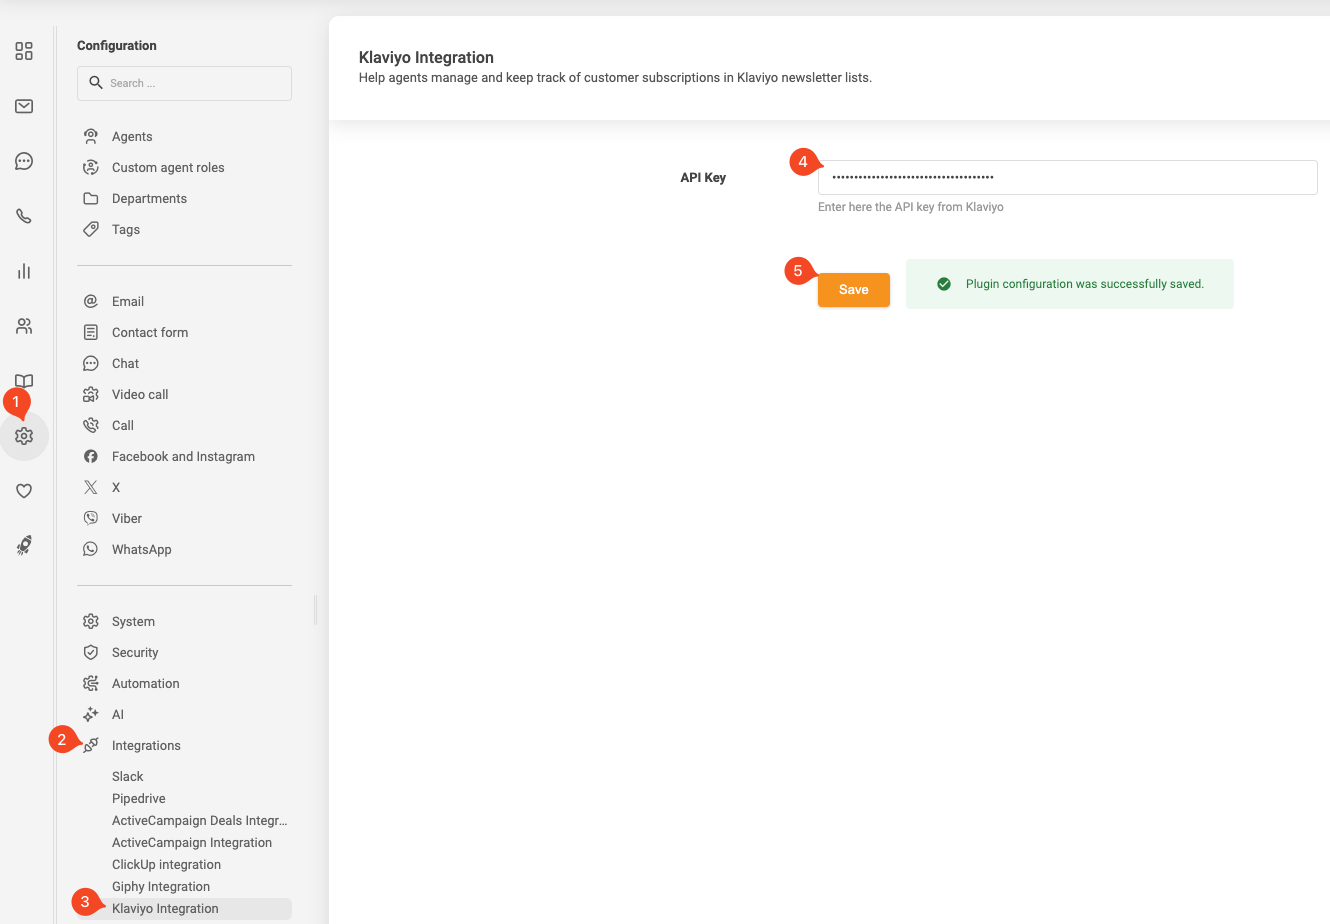Click the rocket icon in left rail
Image resolution: width=1330 pixels, height=924 pixels.
(24, 545)
